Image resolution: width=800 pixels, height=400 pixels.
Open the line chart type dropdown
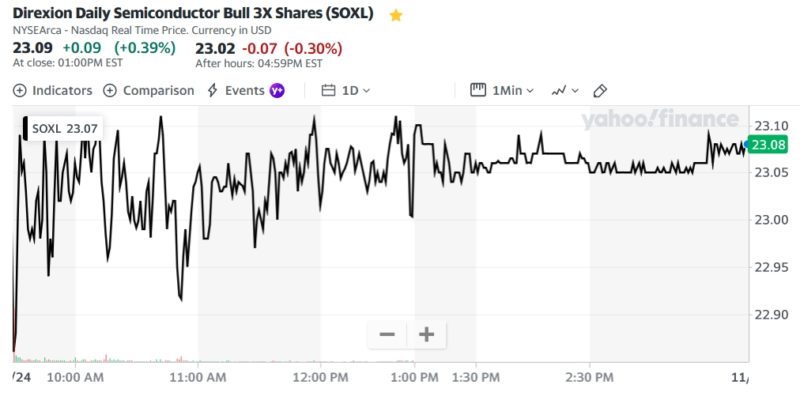(x=564, y=90)
